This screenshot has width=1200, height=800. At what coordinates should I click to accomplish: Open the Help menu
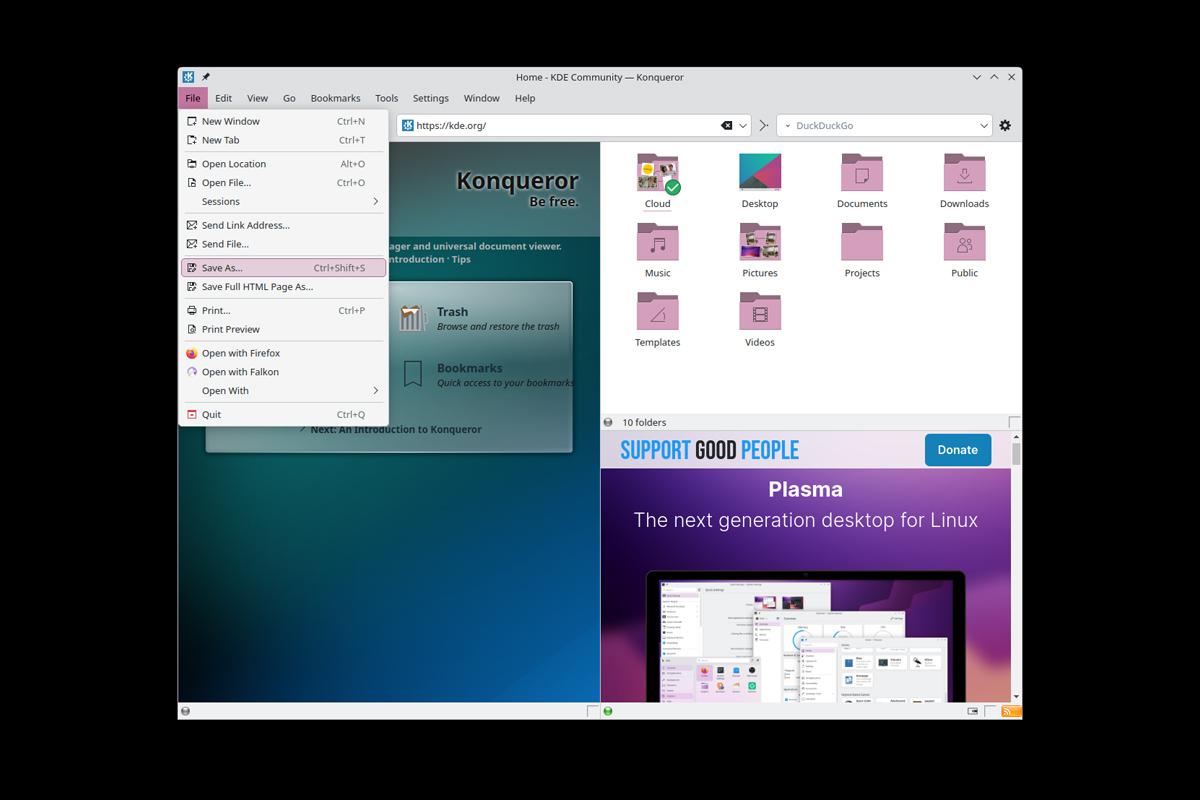click(525, 98)
